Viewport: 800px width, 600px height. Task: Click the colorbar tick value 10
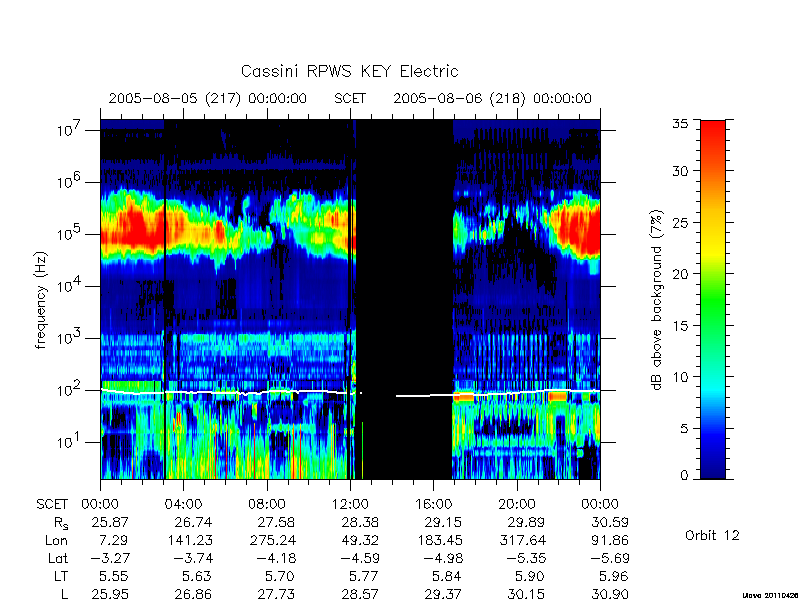683,377
